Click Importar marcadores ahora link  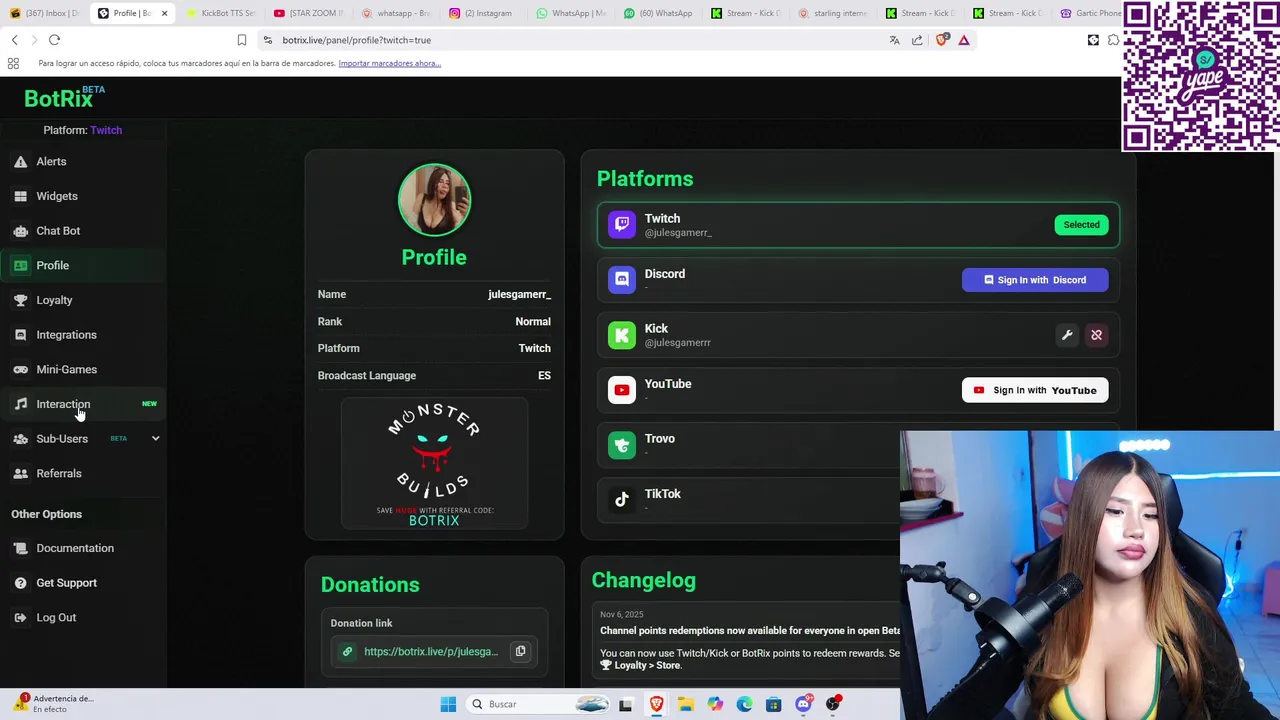pos(389,63)
